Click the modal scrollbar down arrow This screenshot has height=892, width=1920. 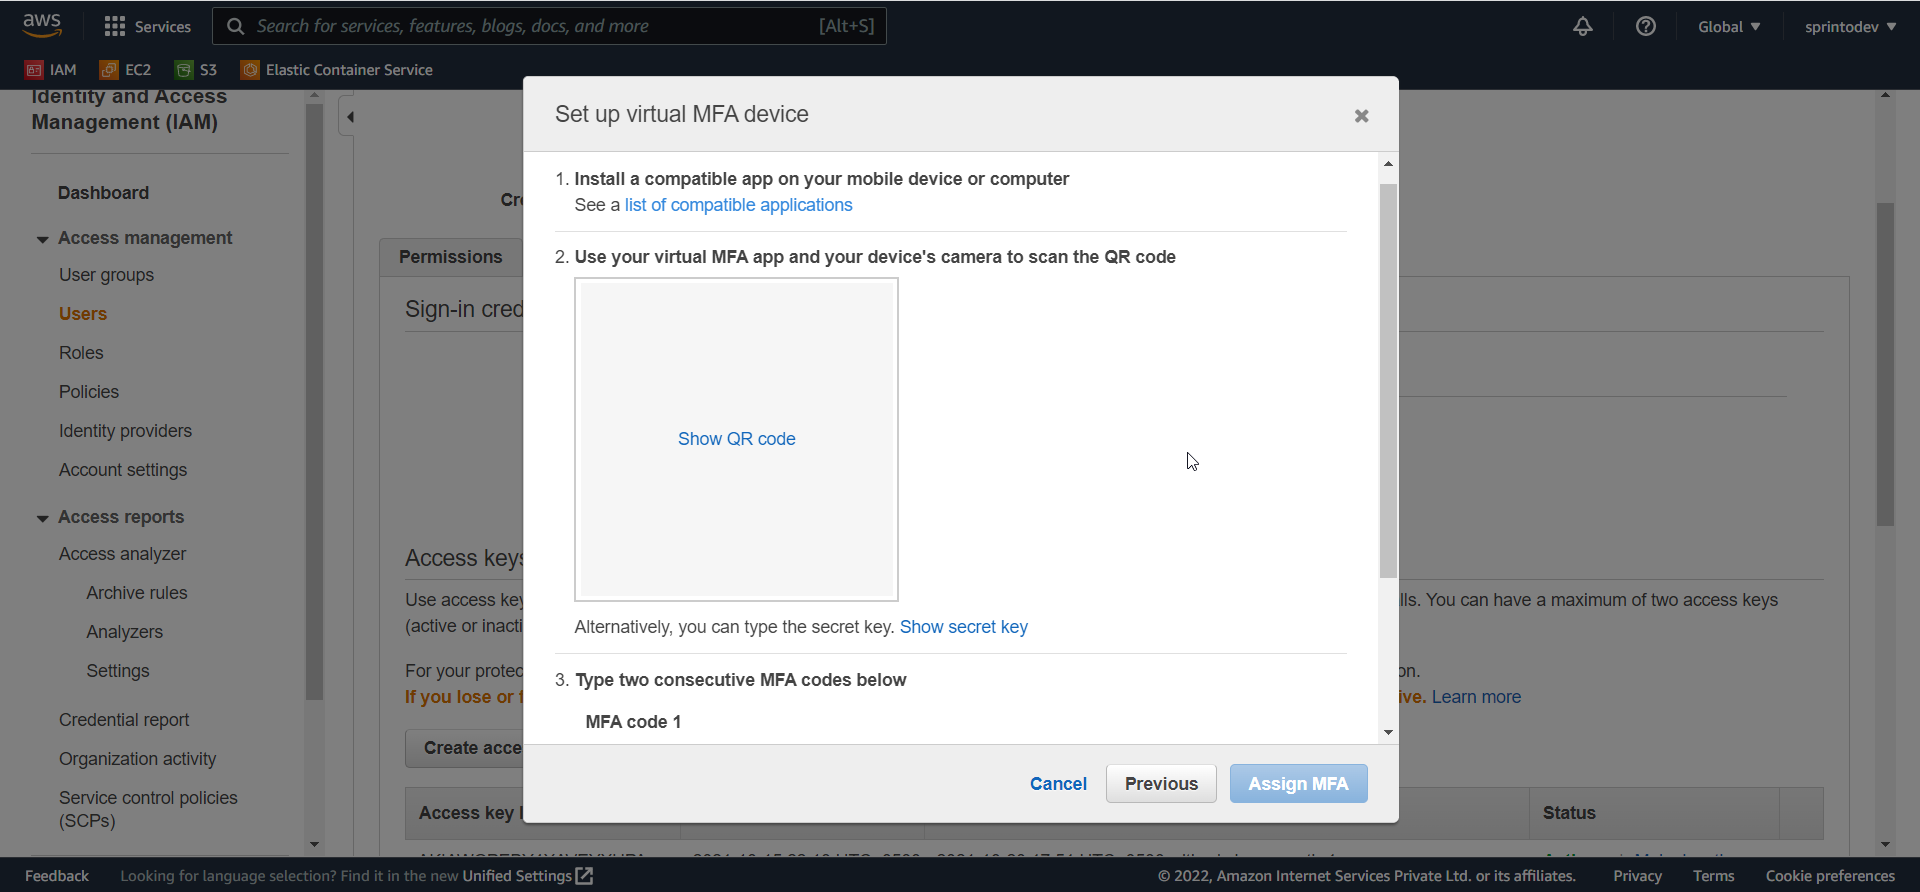(x=1388, y=733)
